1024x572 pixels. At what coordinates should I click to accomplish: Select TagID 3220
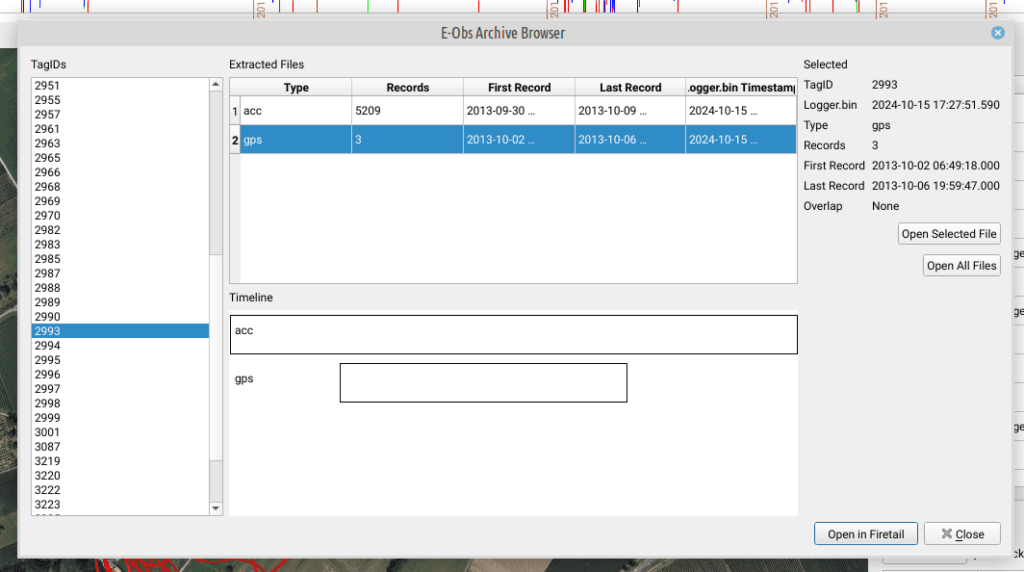click(x=120, y=475)
